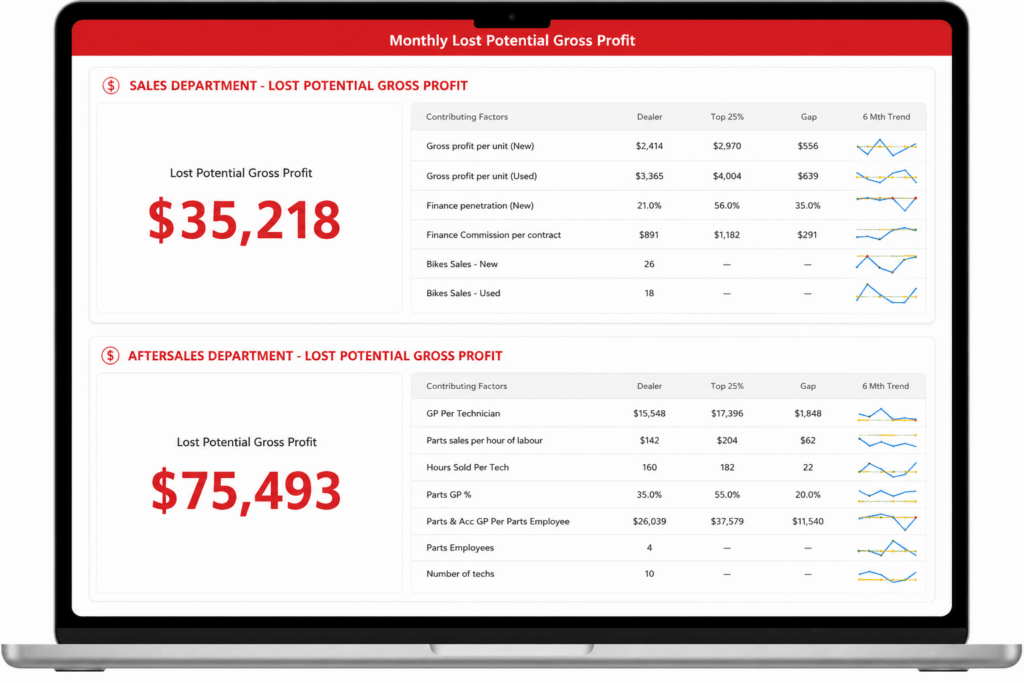Open the Bikes Sales - New trend sparkline
Screen dimensions: 1024x683
(886, 263)
